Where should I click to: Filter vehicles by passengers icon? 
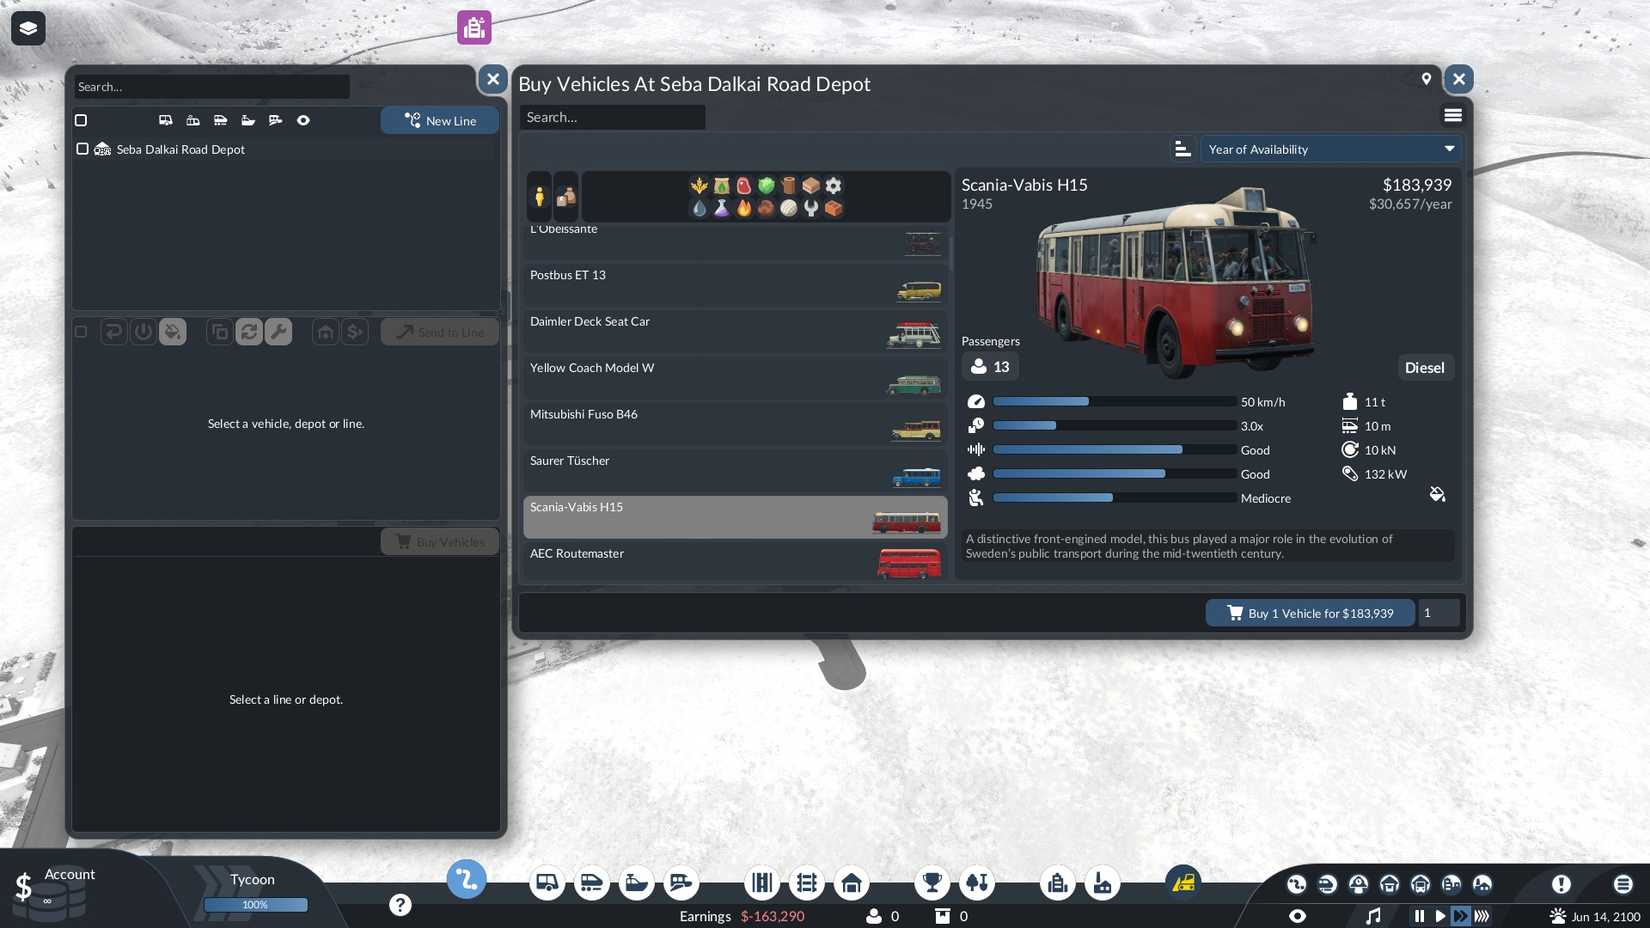pos(539,196)
